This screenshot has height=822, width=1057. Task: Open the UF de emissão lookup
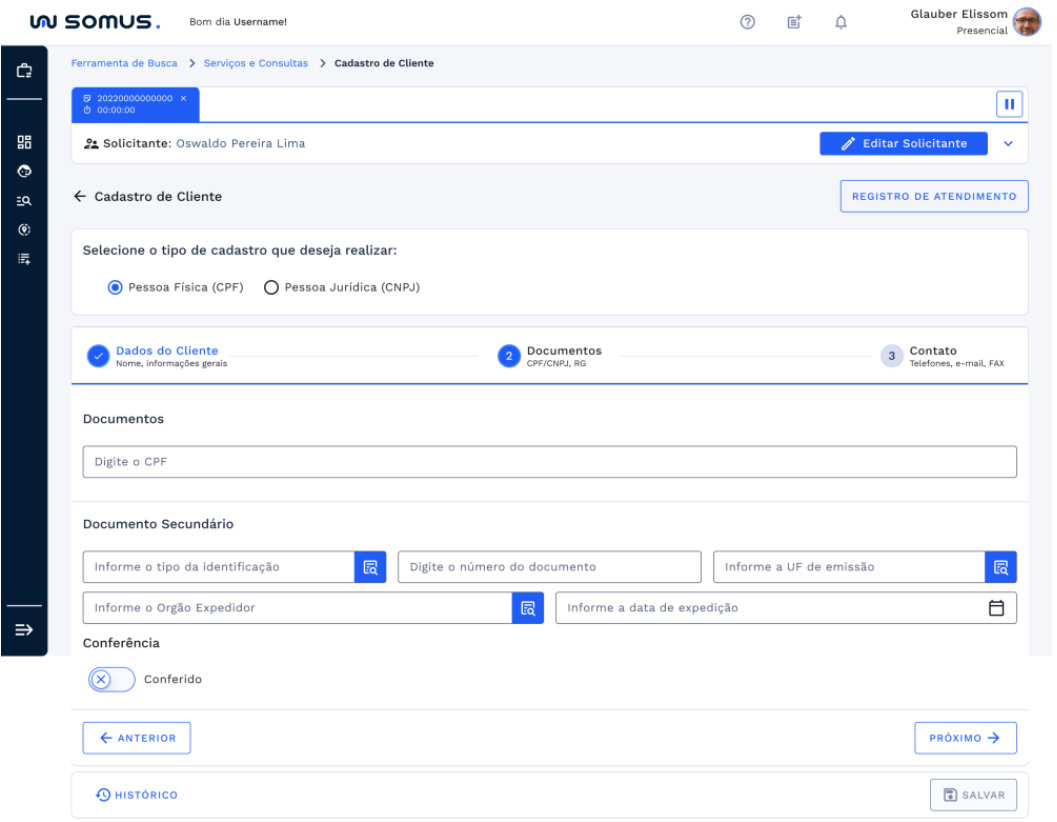coord(1000,567)
